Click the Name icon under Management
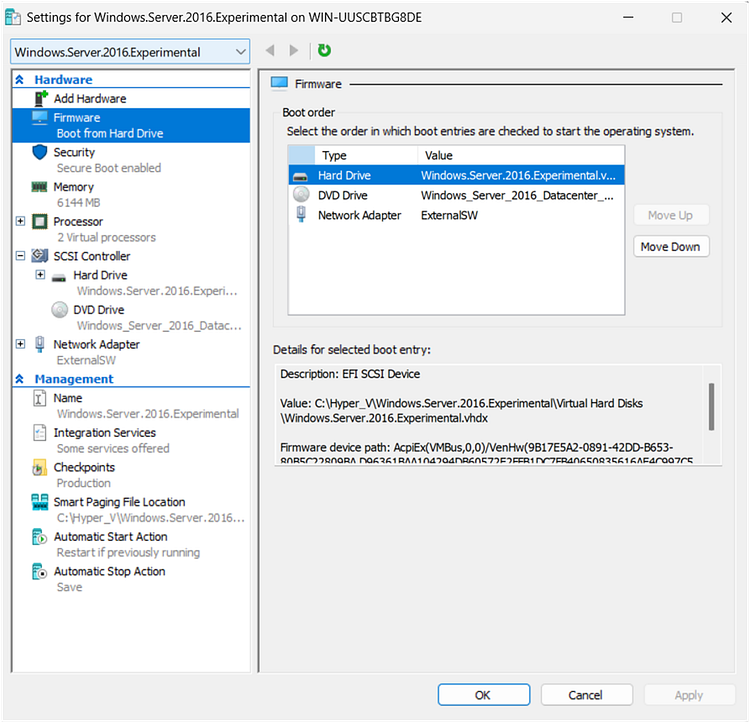 40,398
